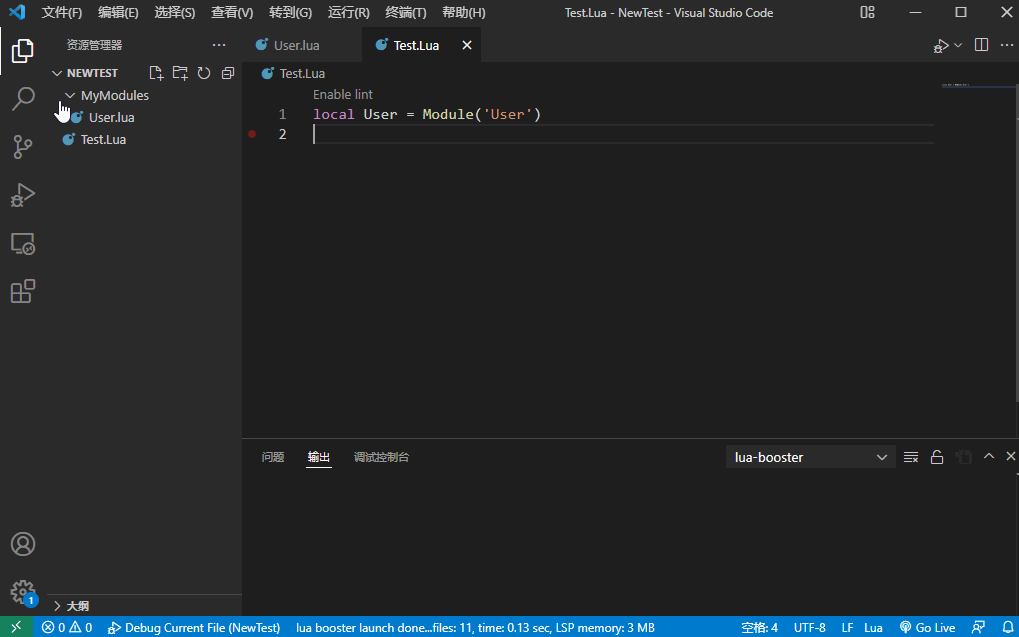Open editor more actions ellipsis
This screenshot has height=637, width=1019.
pyautogui.click(x=1007, y=45)
